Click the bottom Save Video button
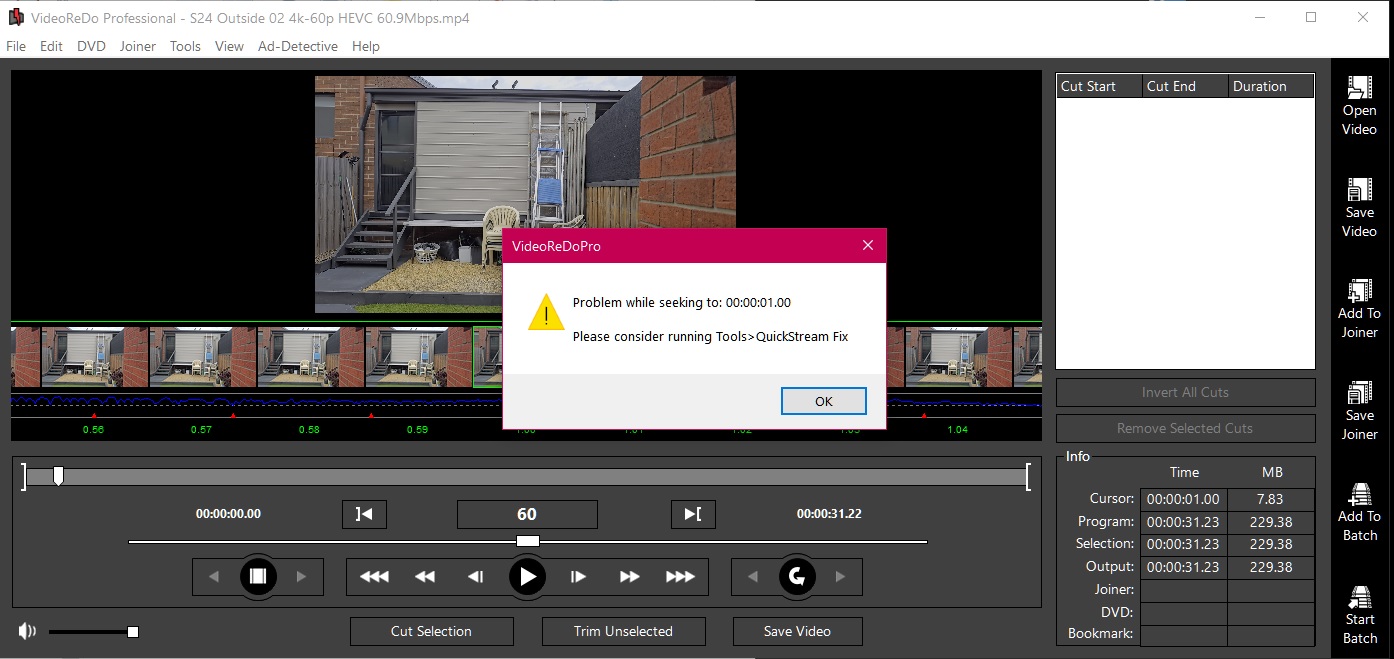Image resolution: width=1394 pixels, height=659 pixels. (797, 631)
